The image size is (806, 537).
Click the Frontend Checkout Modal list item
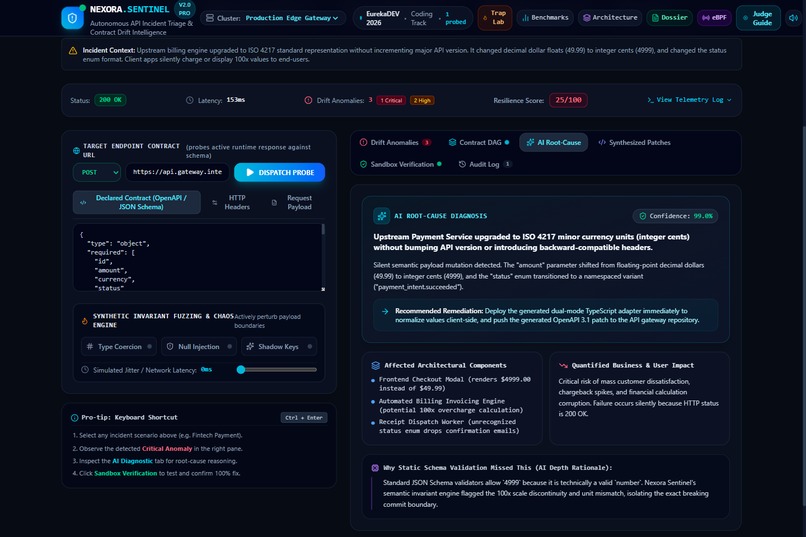[452, 384]
